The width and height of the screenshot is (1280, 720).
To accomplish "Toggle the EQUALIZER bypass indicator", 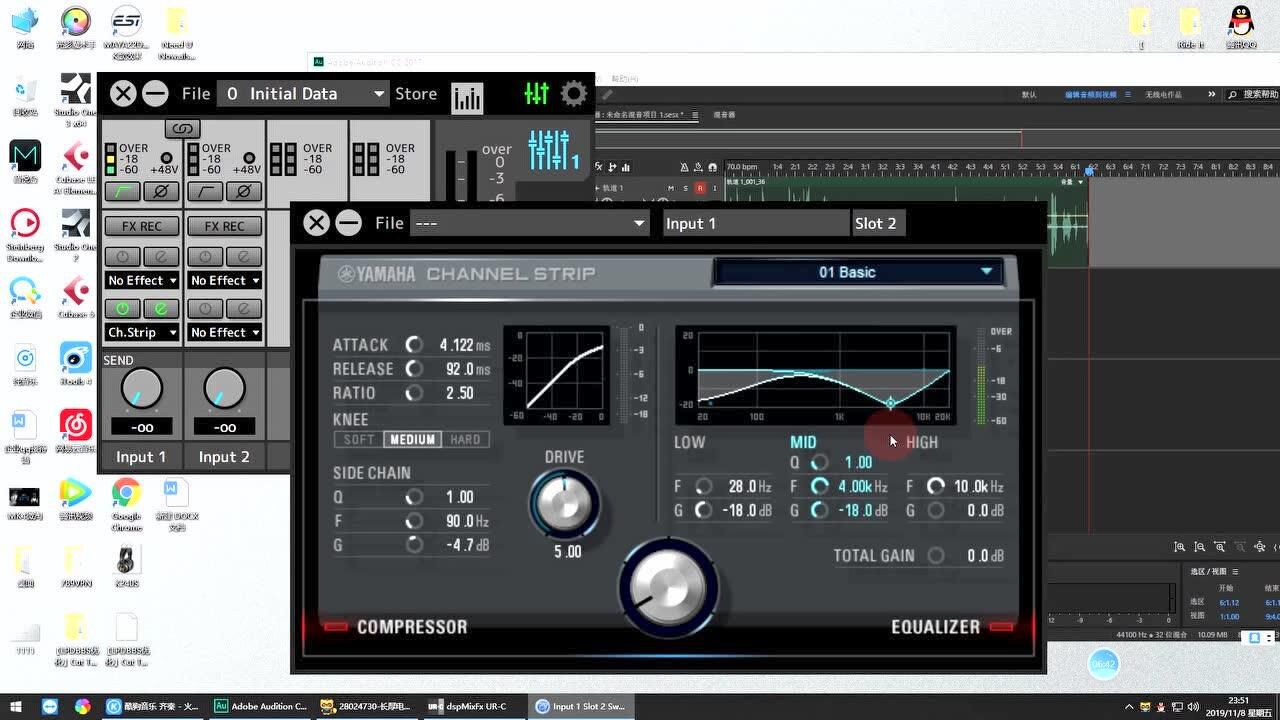I will tap(1001, 627).
